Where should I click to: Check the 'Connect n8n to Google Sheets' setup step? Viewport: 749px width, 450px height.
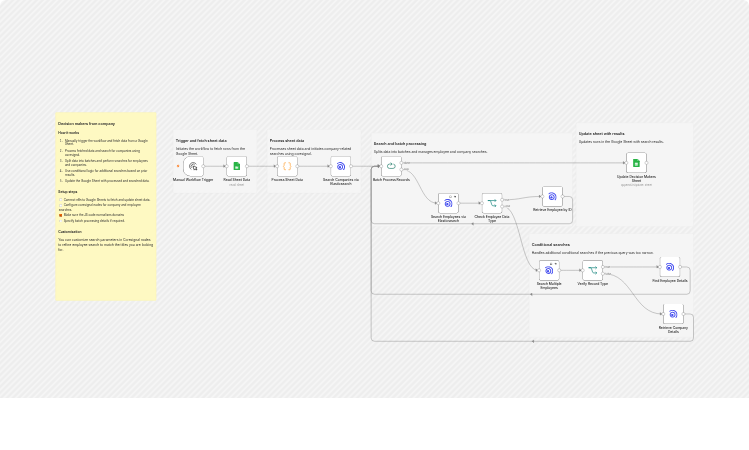(x=61, y=200)
